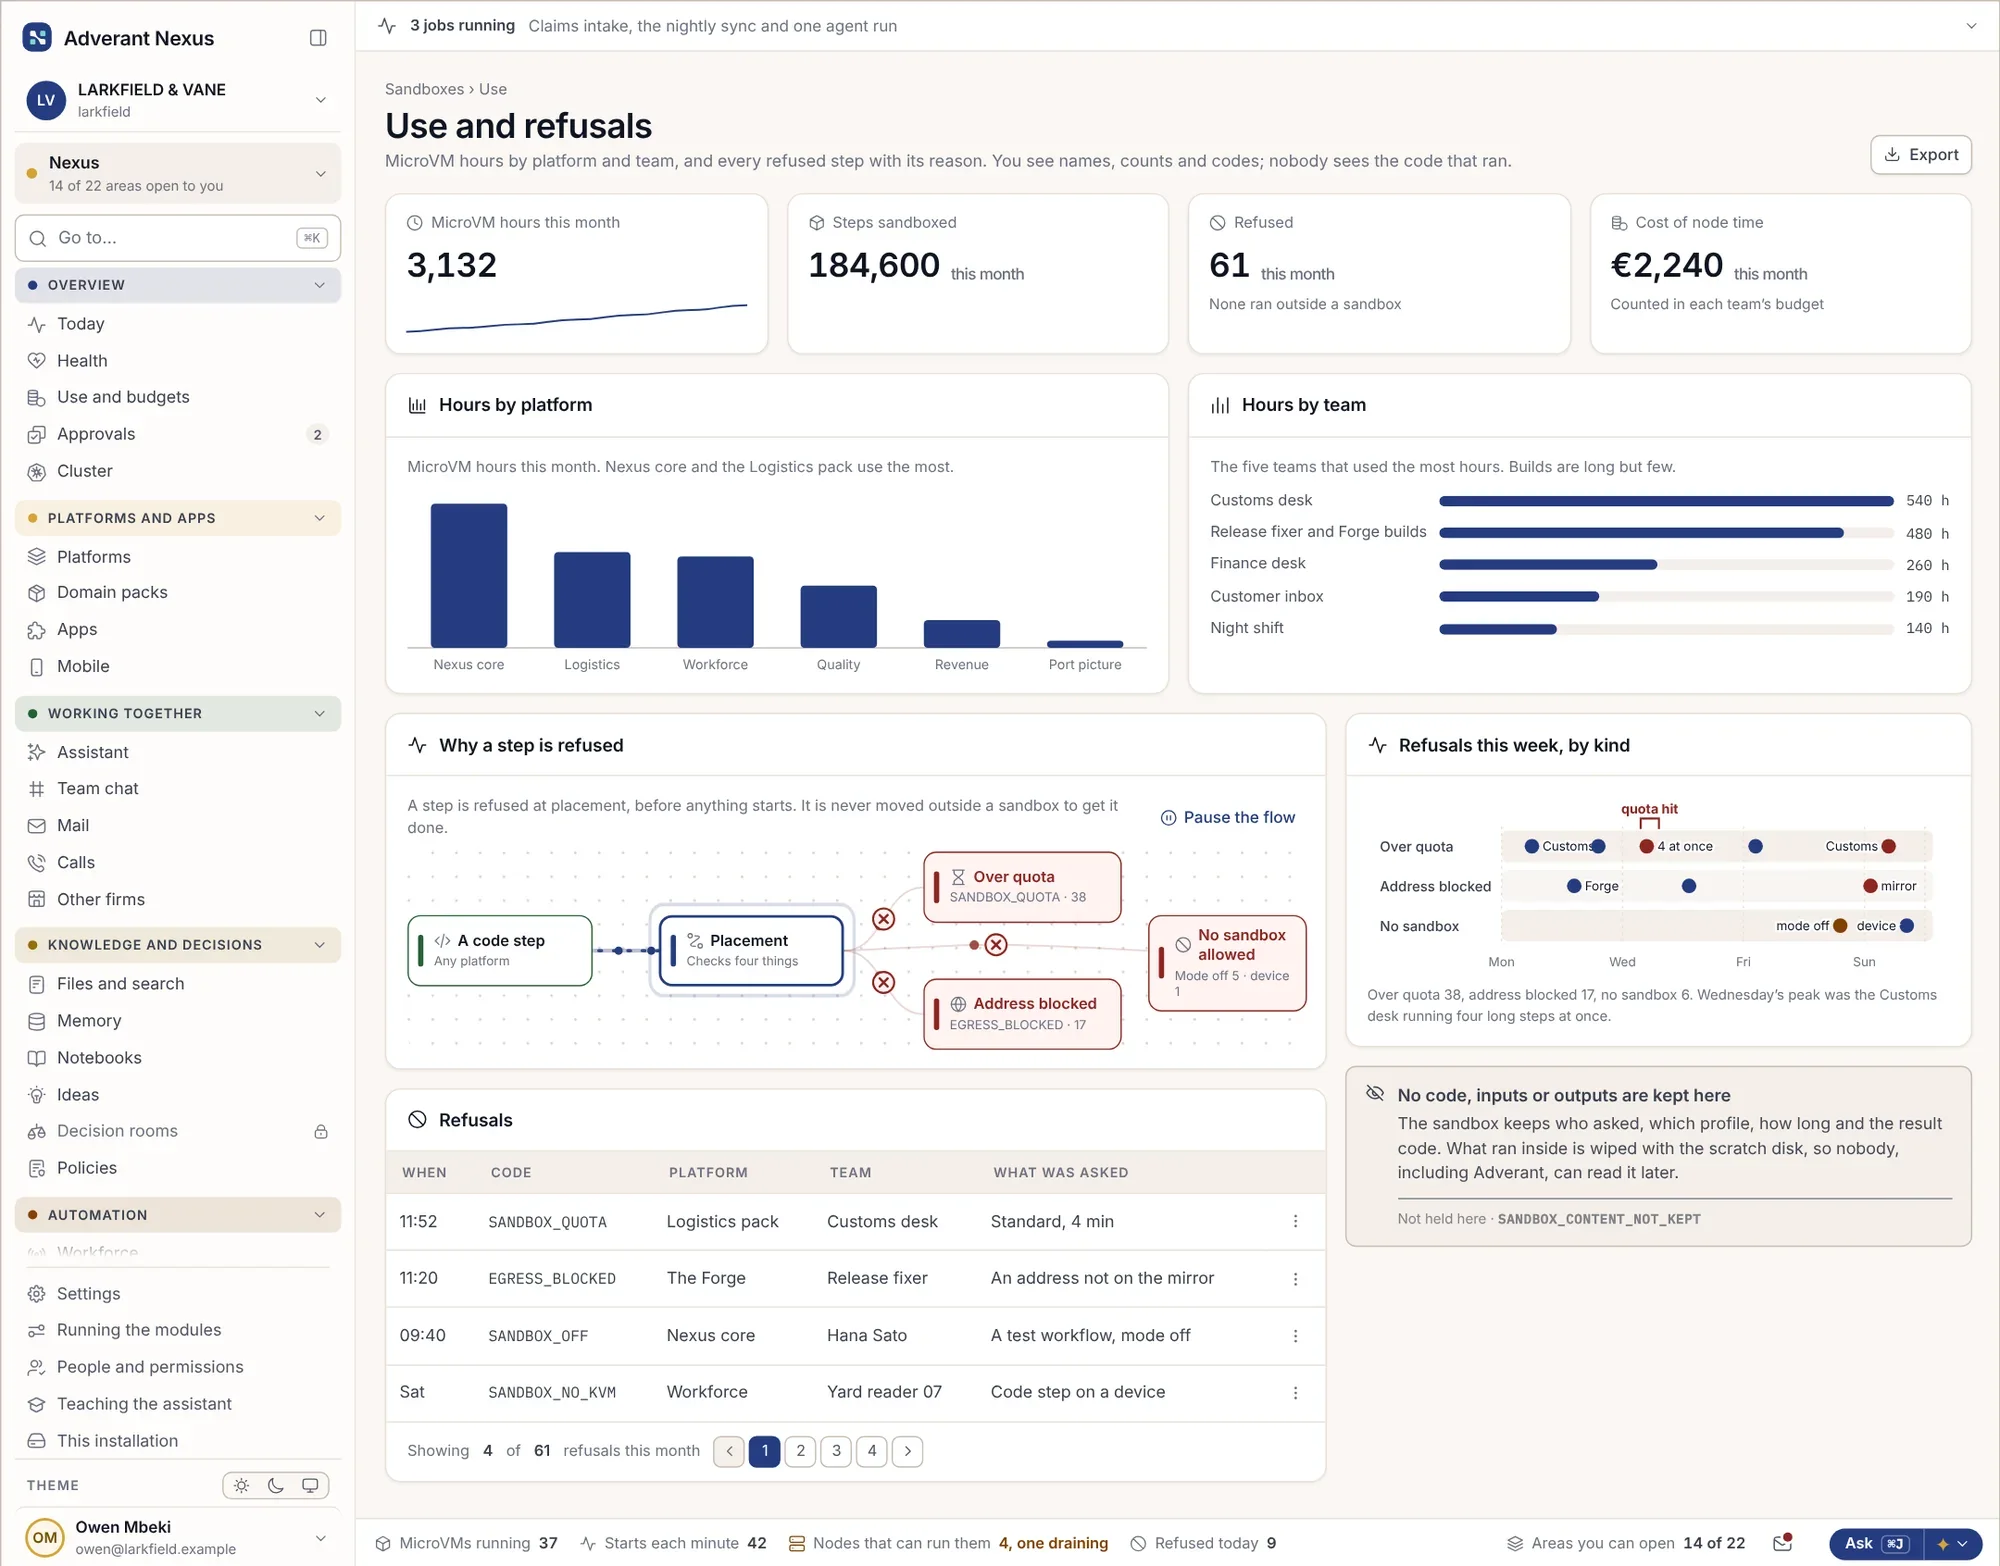The height and width of the screenshot is (1566, 2000).
Task: Open row menu for 11:52 SANDBOX_QUOTA refusal
Action: 1295,1221
